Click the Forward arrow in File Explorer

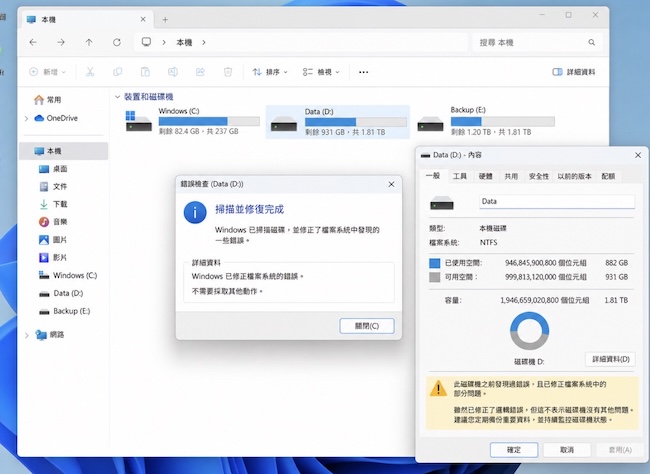point(61,42)
